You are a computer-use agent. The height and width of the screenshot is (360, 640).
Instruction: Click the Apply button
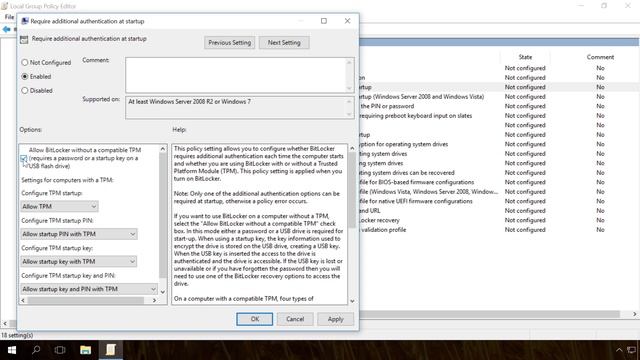click(x=336, y=319)
